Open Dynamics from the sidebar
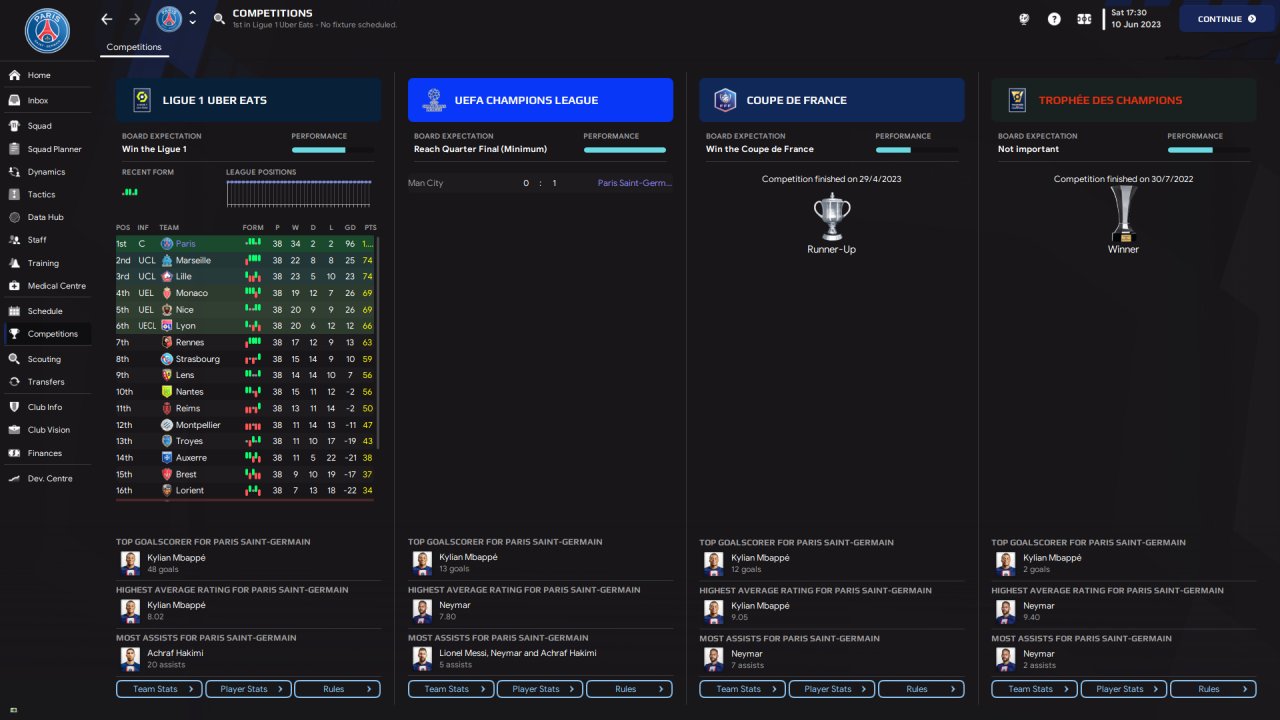The width and height of the screenshot is (1280, 720). pyautogui.click(x=47, y=172)
